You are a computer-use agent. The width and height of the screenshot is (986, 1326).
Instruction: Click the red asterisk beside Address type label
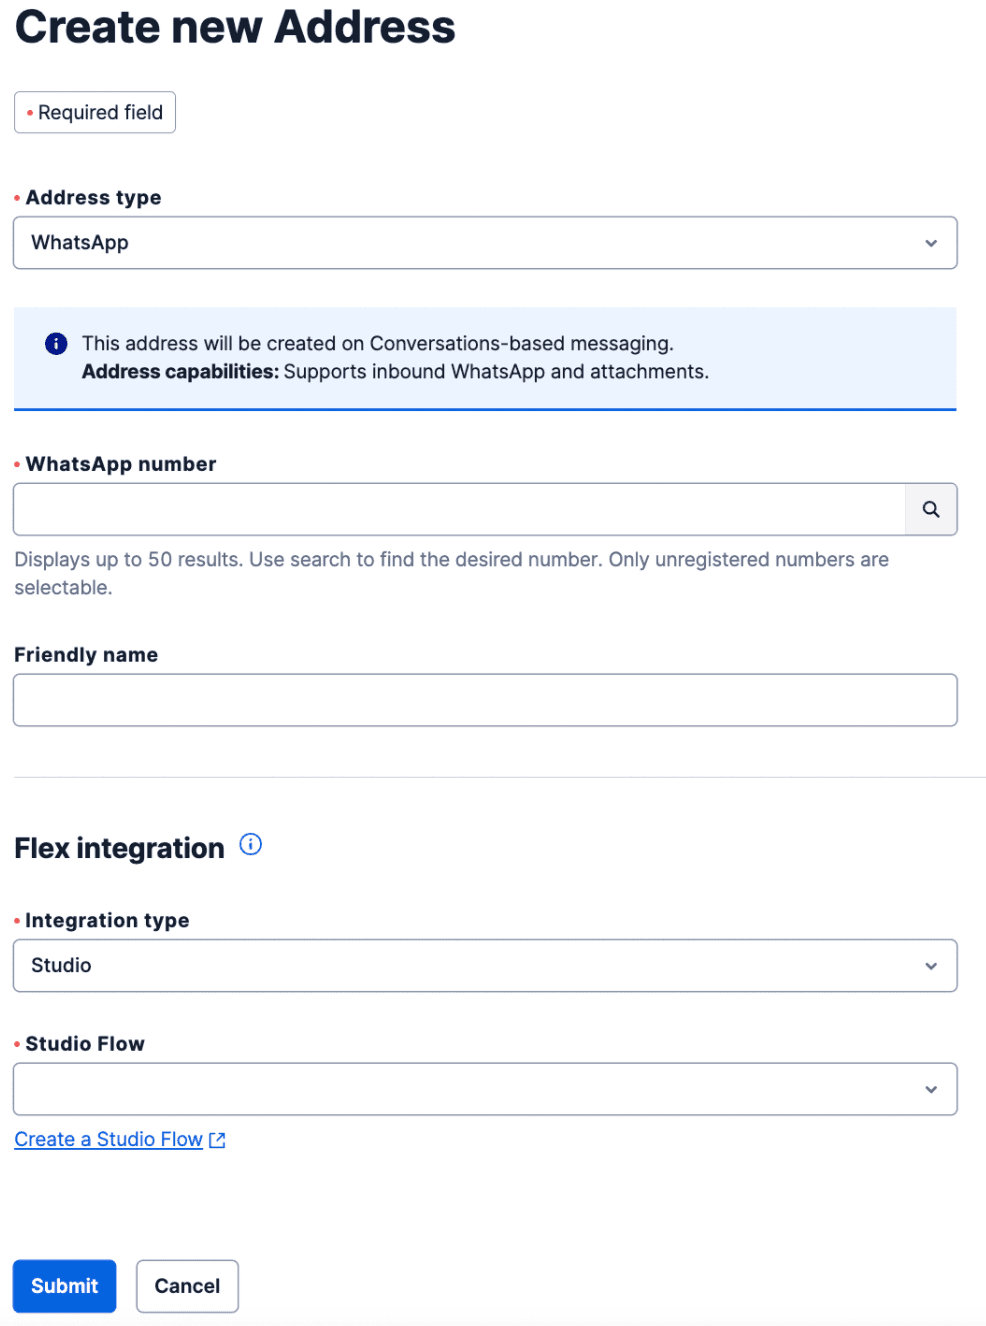click(x=16, y=197)
